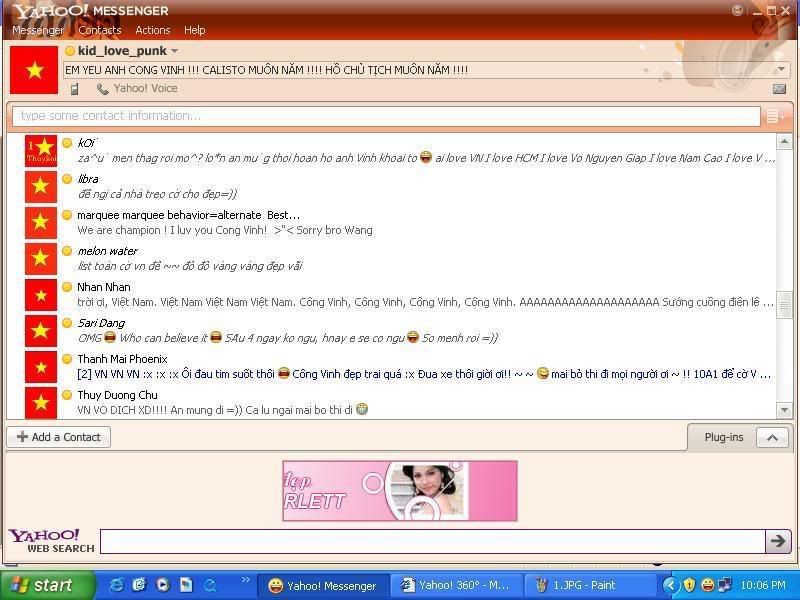Click the mobile phone icon under kid_love_punk
800x600 pixels.
[74, 89]
